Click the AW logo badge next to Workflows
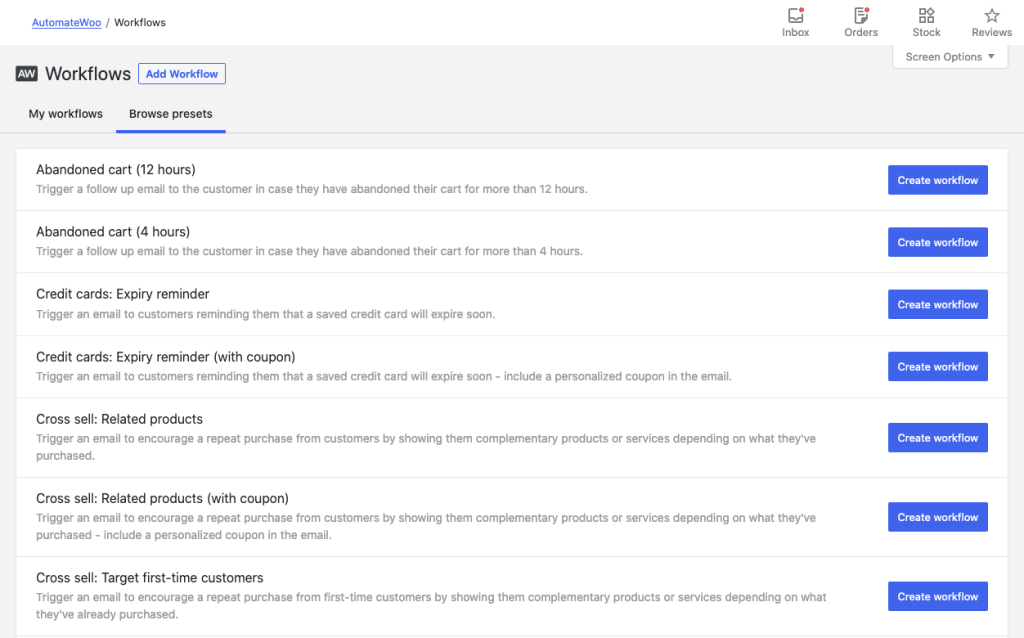 26,73
